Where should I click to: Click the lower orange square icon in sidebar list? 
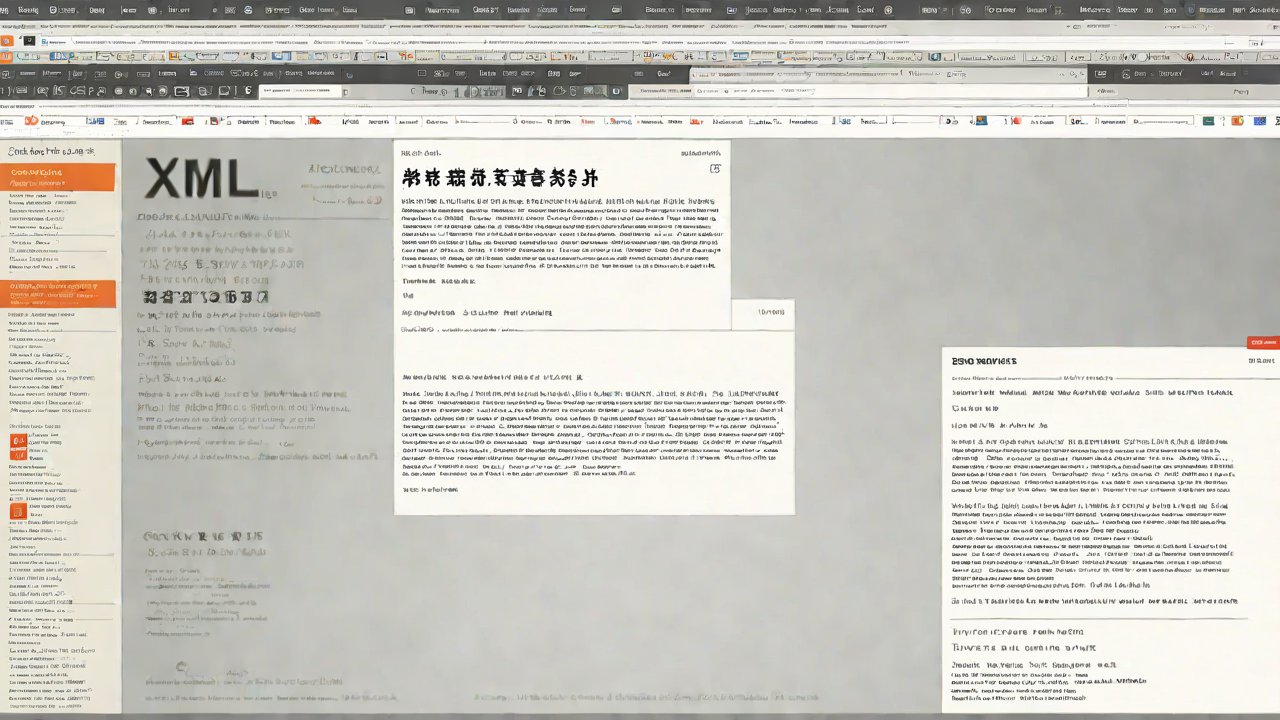(17, 511)
